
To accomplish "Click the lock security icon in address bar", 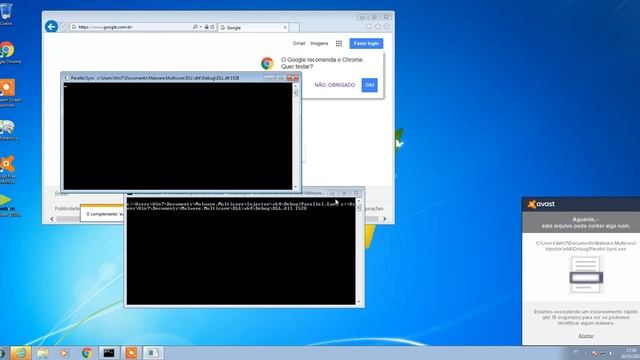I will click(x=207, y=27).
